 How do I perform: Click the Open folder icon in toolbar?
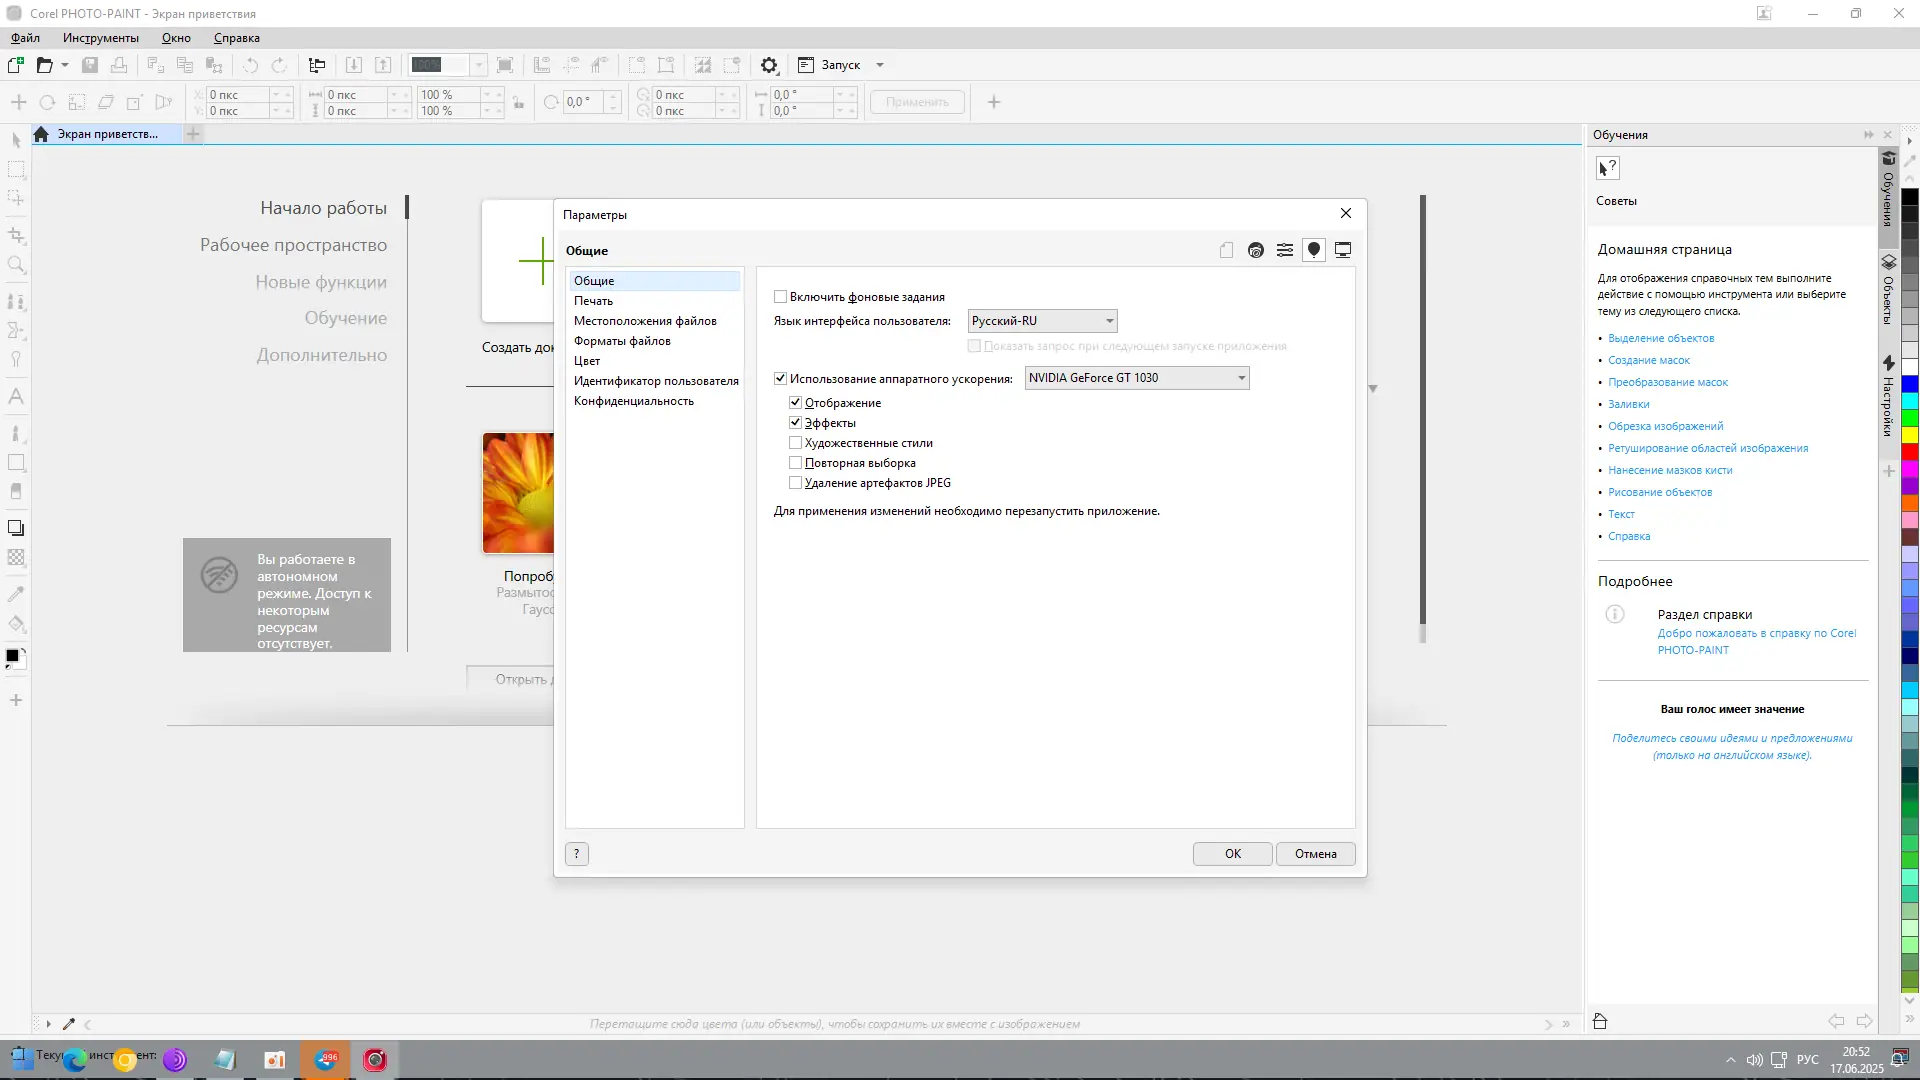point(45,65)
